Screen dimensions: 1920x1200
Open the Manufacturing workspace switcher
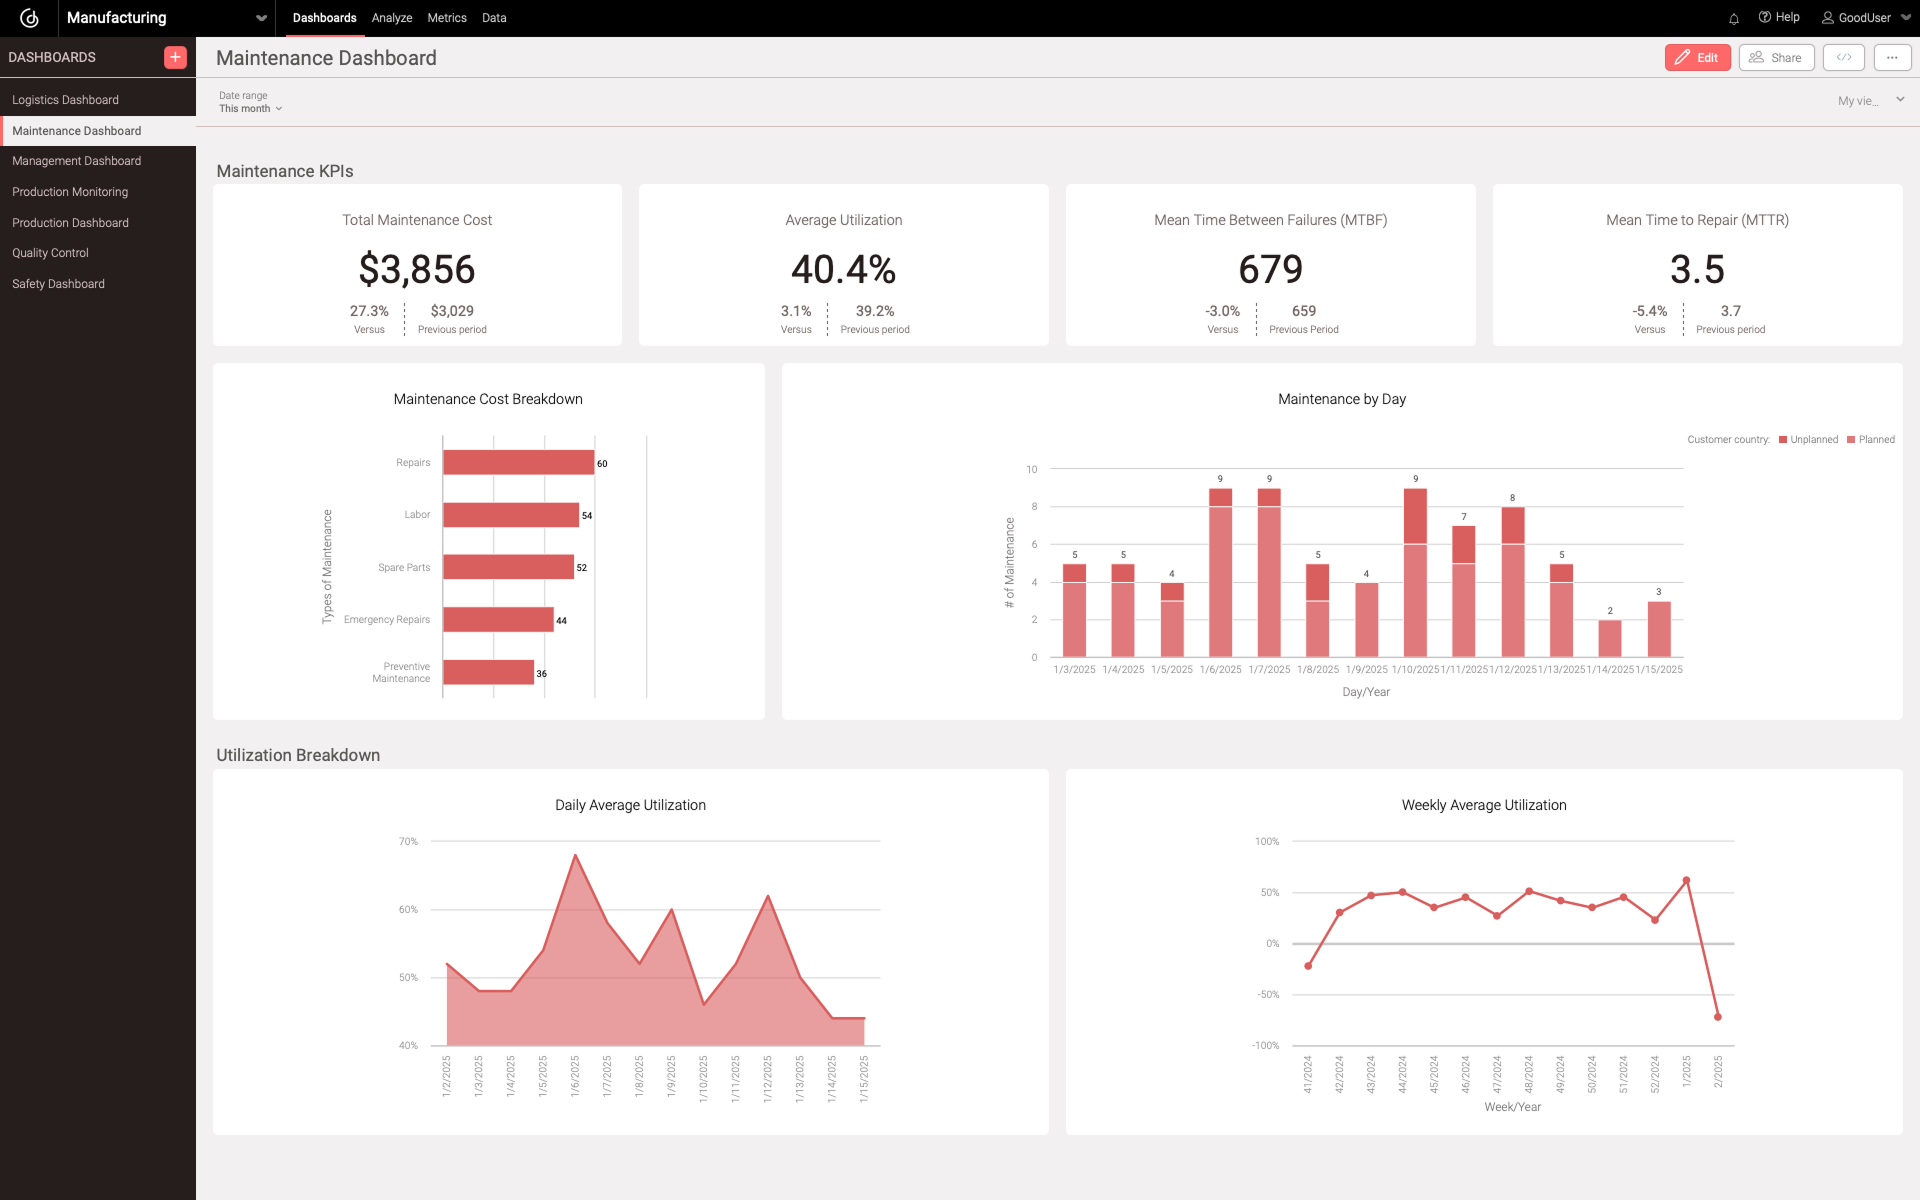coord(260,17)
